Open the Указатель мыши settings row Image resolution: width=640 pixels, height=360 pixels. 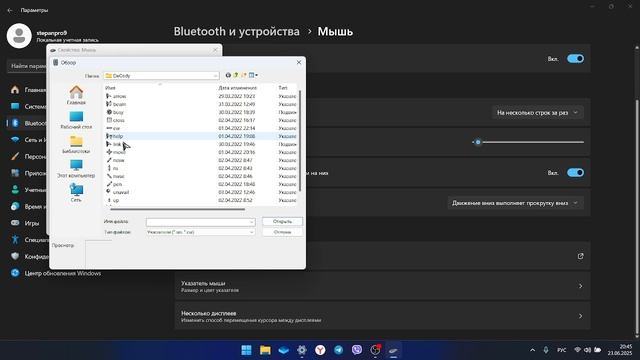(382, 286)
